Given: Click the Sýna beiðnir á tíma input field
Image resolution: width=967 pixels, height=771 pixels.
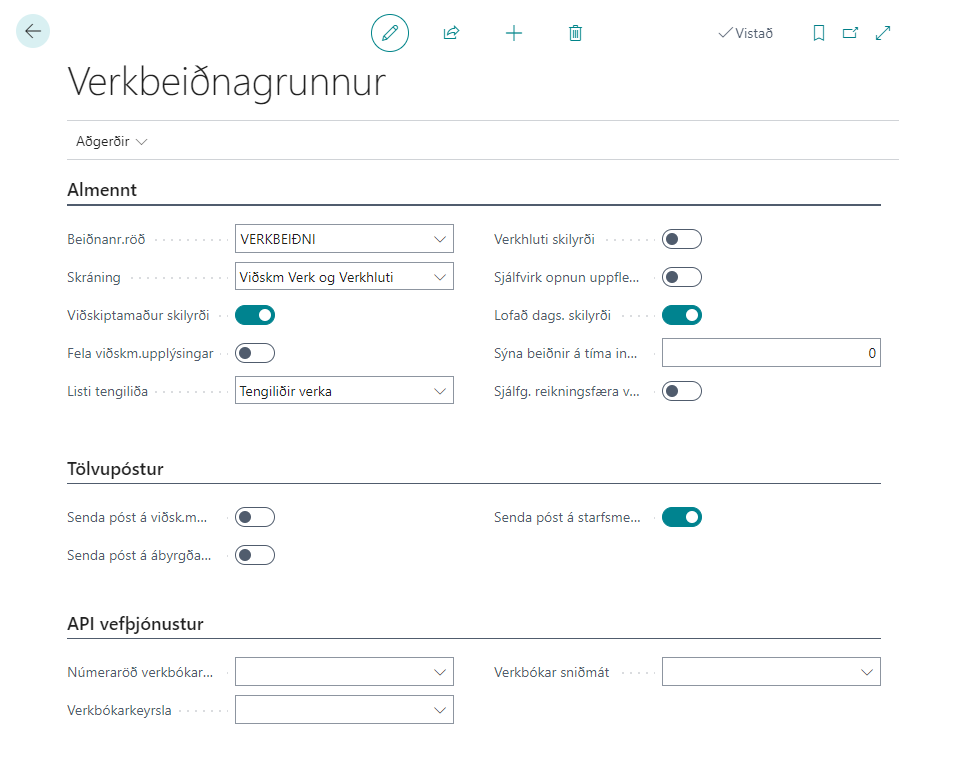Looking at the screenshot, I should (770, 353).
